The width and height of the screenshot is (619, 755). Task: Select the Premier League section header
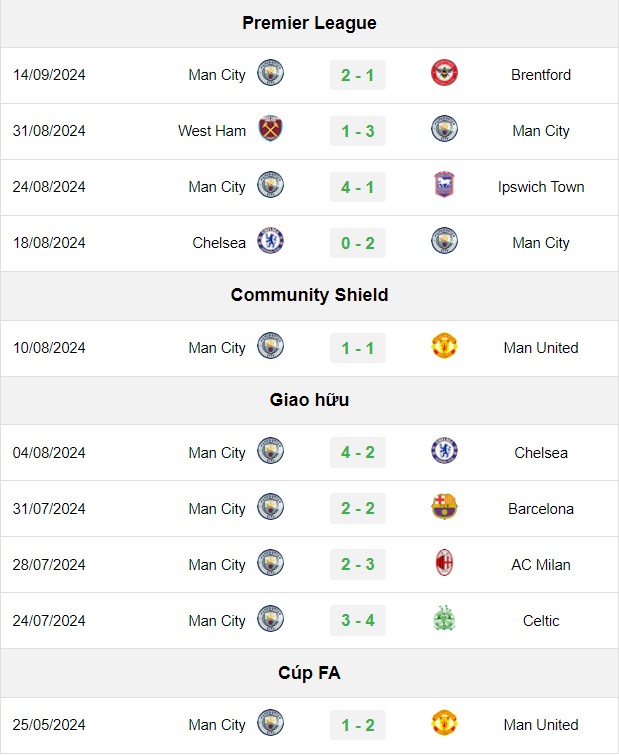point(310,23)
